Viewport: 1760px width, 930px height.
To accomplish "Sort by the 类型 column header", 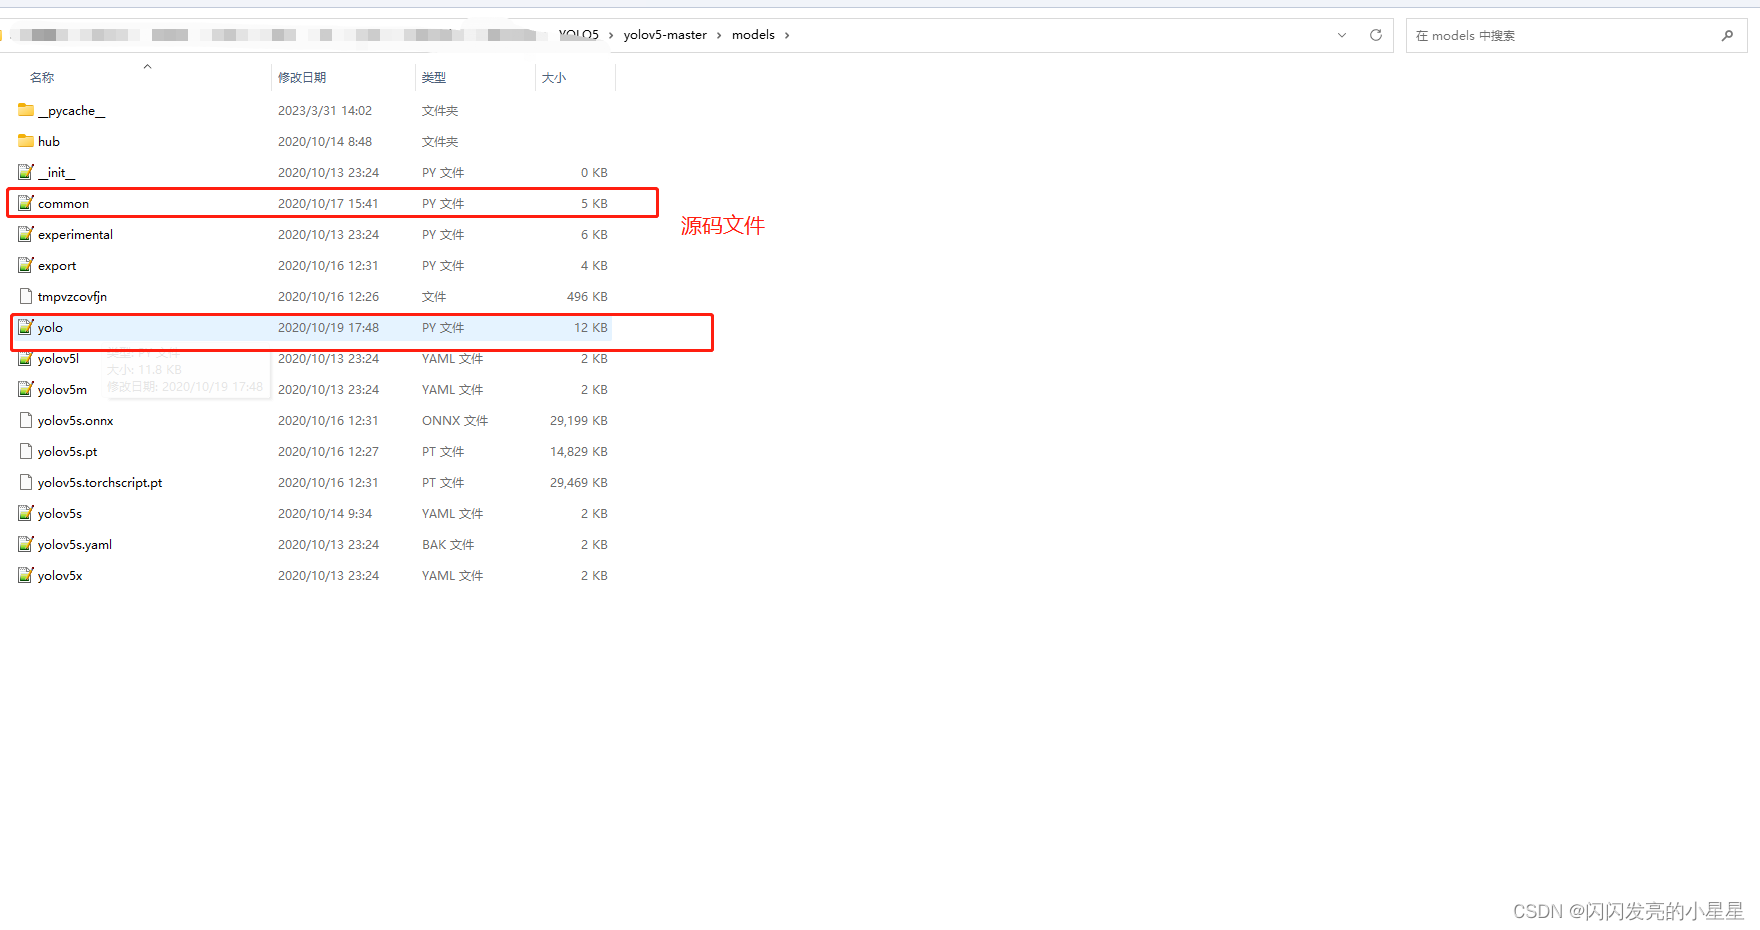I will coord(434,77).
